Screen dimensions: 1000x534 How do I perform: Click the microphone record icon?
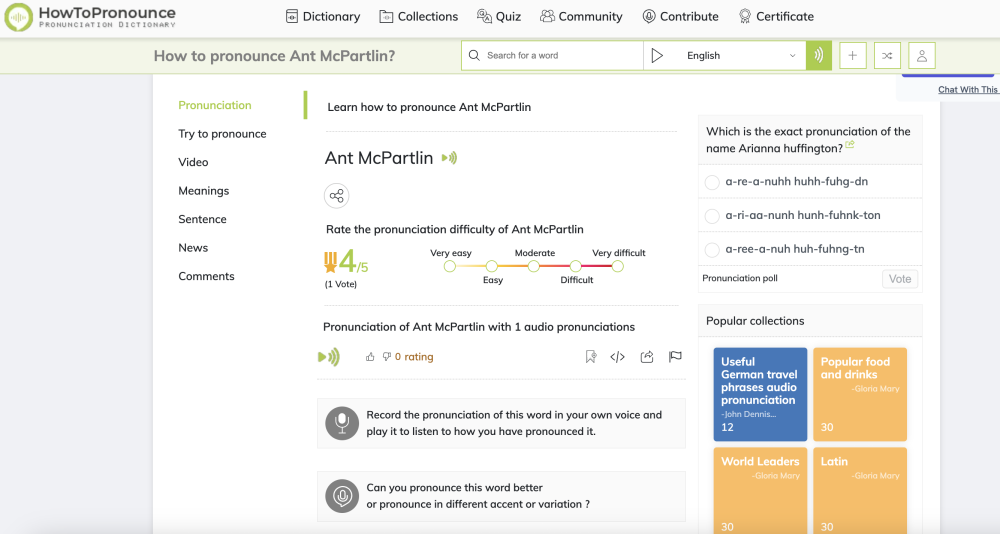pyautogui.click(x=342, y=423)
